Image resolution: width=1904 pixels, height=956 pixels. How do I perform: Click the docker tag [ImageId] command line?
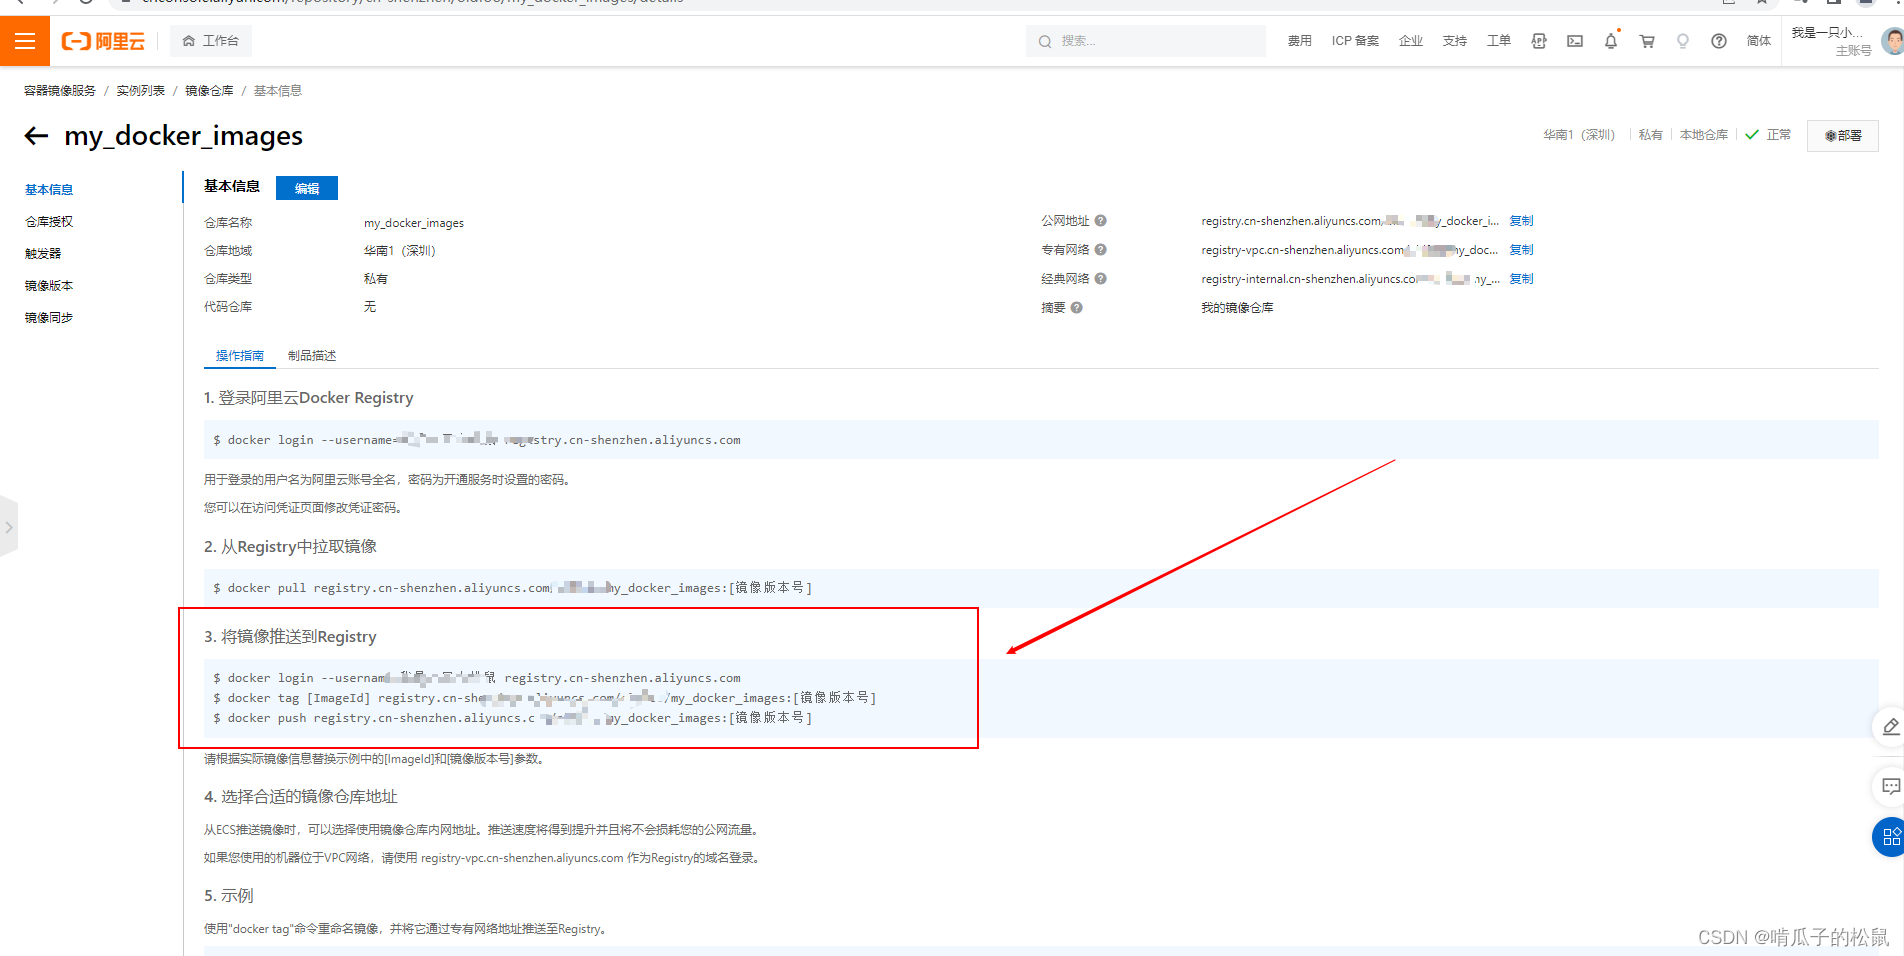point(545,698)
